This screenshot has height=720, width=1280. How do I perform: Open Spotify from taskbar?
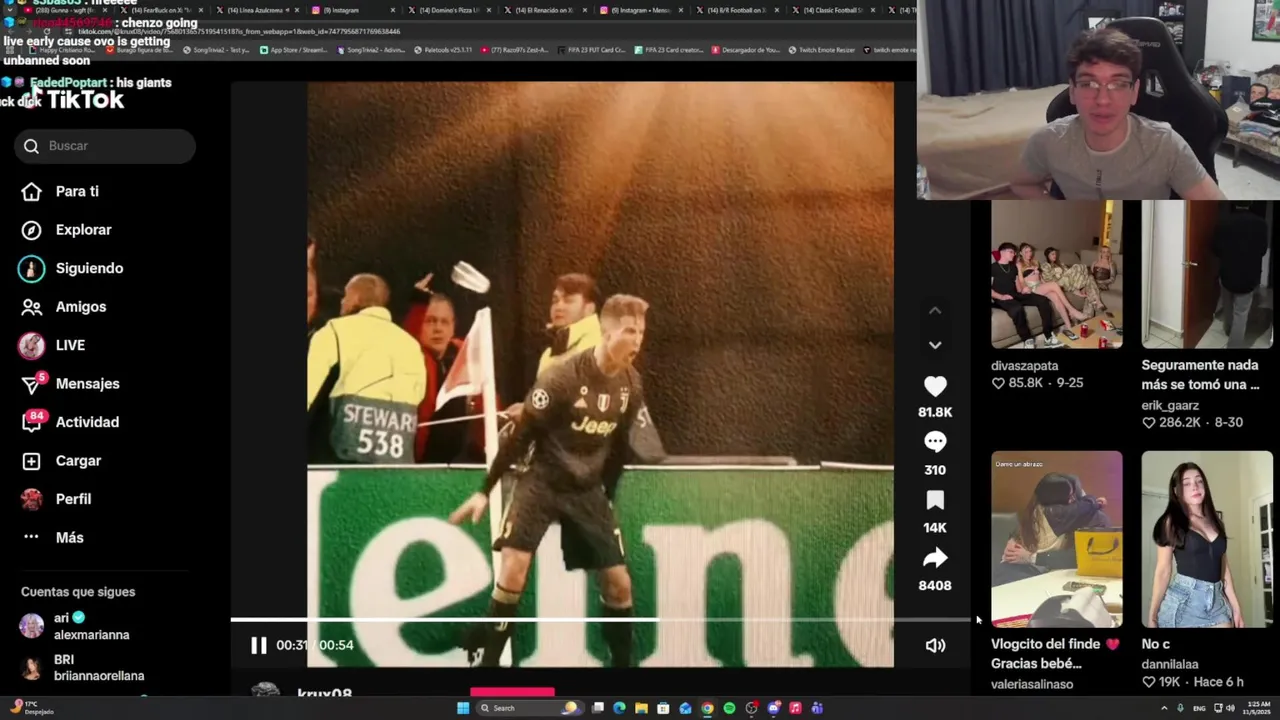(x=729, y=708)
